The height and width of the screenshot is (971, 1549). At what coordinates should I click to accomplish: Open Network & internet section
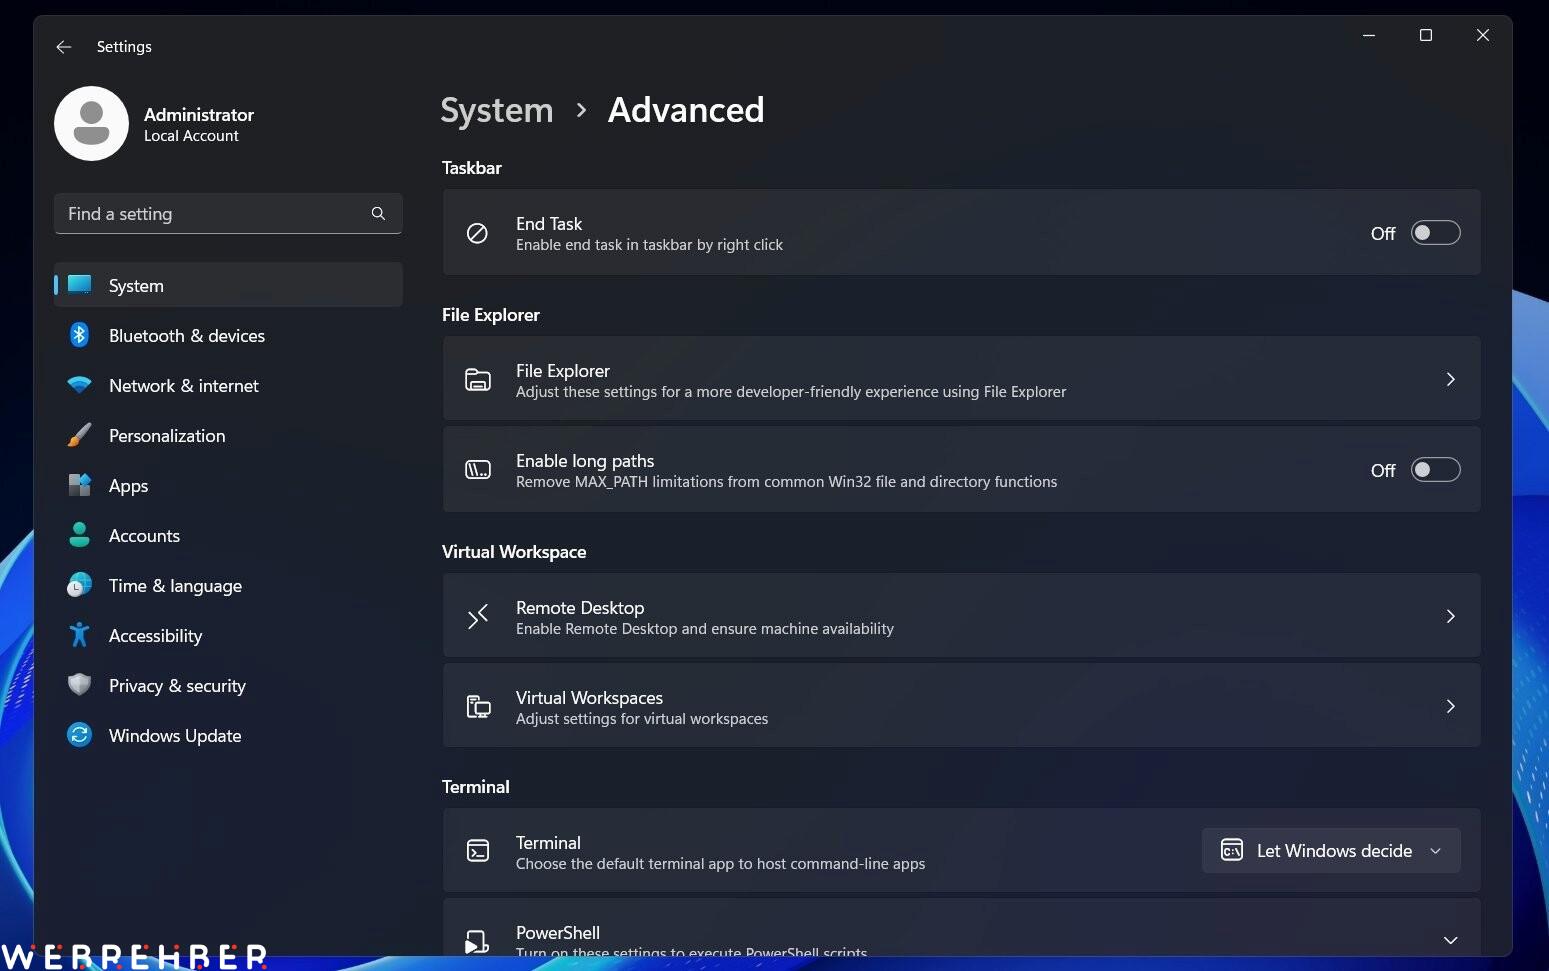[x=228, y=385]
